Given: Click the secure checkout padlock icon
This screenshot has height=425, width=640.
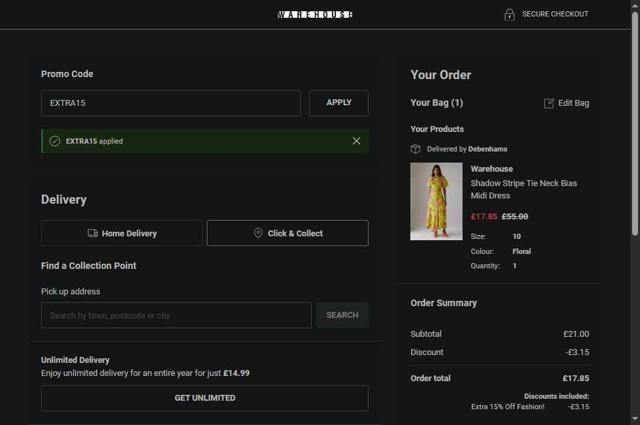Looking at the screenshot, I should [x=509, y=15].
